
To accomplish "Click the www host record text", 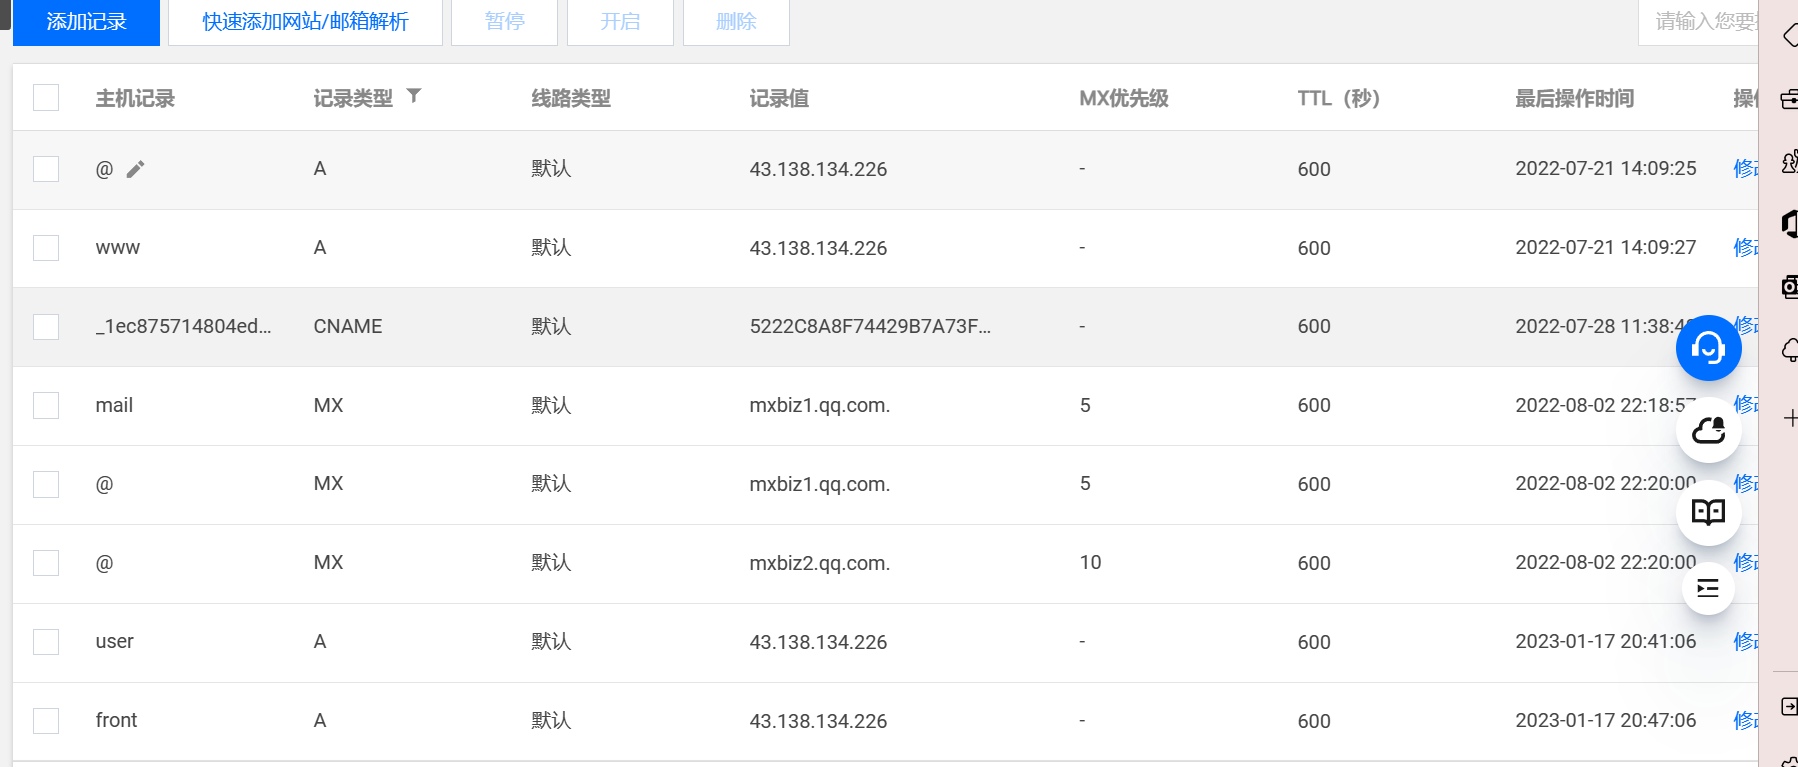I will coord(118,248).
